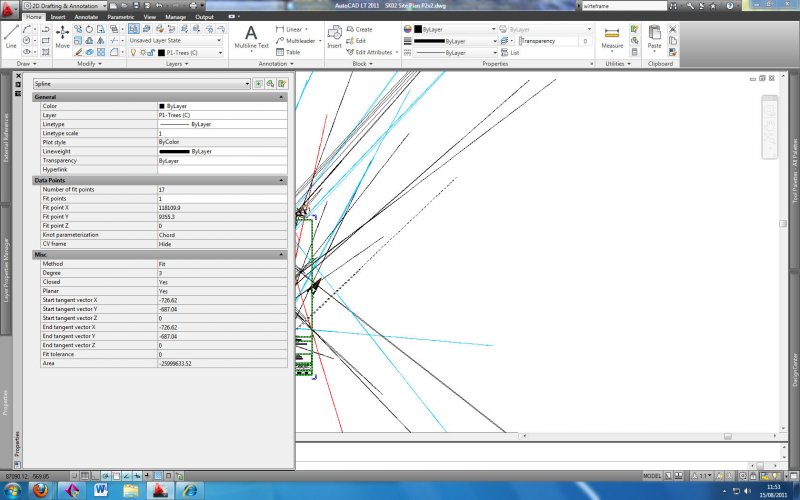Collapse the General section in Properties
Screen dimensions: 800x500
tap(281, 96)
